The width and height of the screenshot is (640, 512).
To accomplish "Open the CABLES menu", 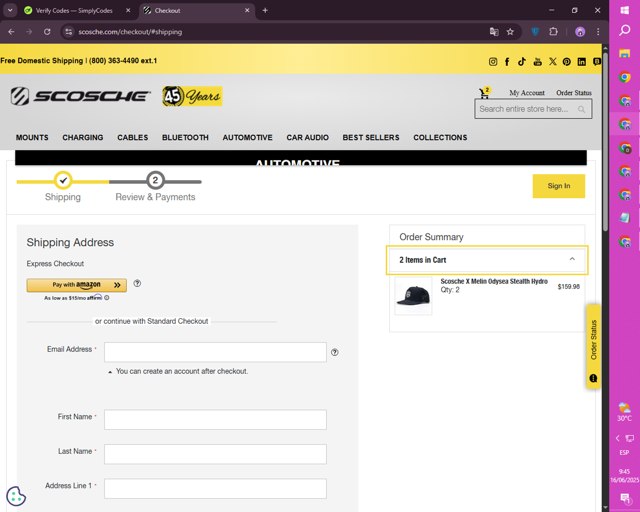I will click(x=133, y=138).
